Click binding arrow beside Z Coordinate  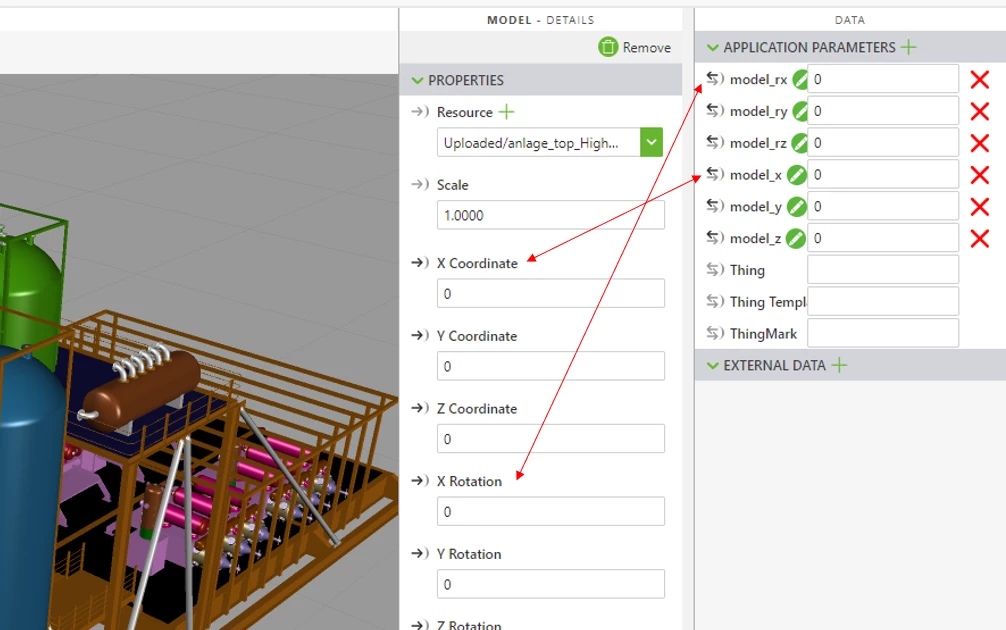[420, 407]
